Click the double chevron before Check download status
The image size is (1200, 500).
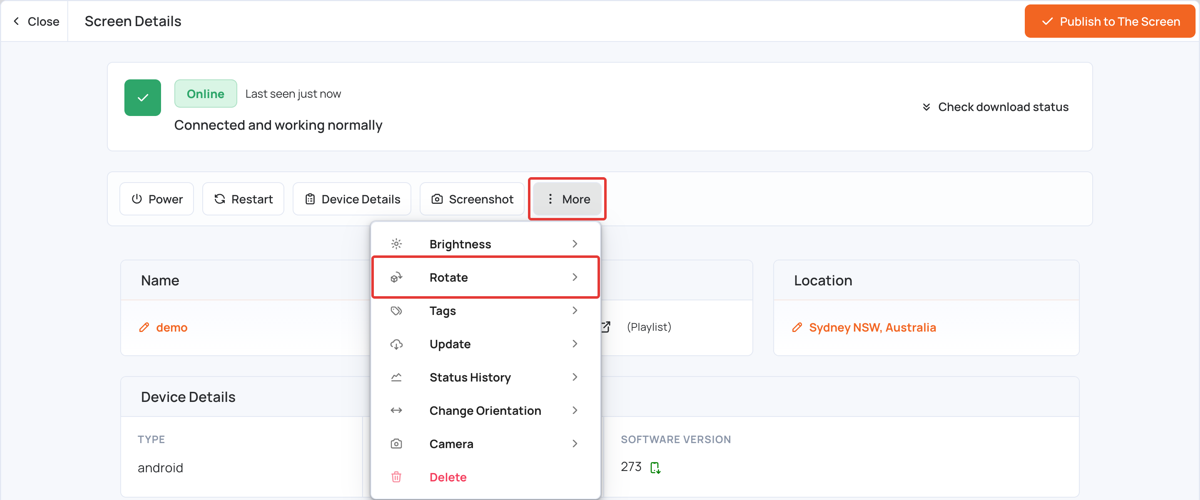tap(926, 107)
